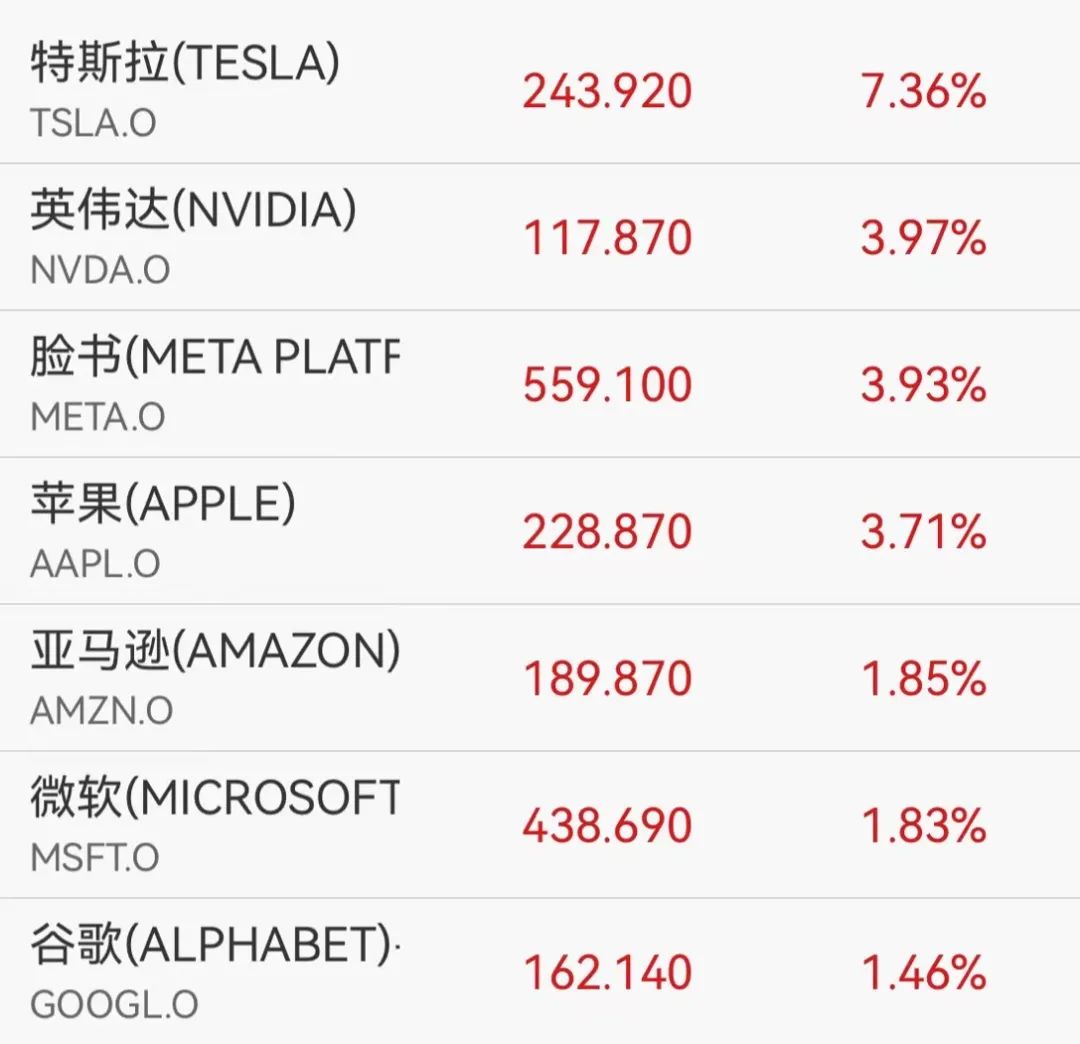Open the Tesla (TESLA) stock row
The height and width of the screenshot is (1044, 1080).
[x=185, y=65]
